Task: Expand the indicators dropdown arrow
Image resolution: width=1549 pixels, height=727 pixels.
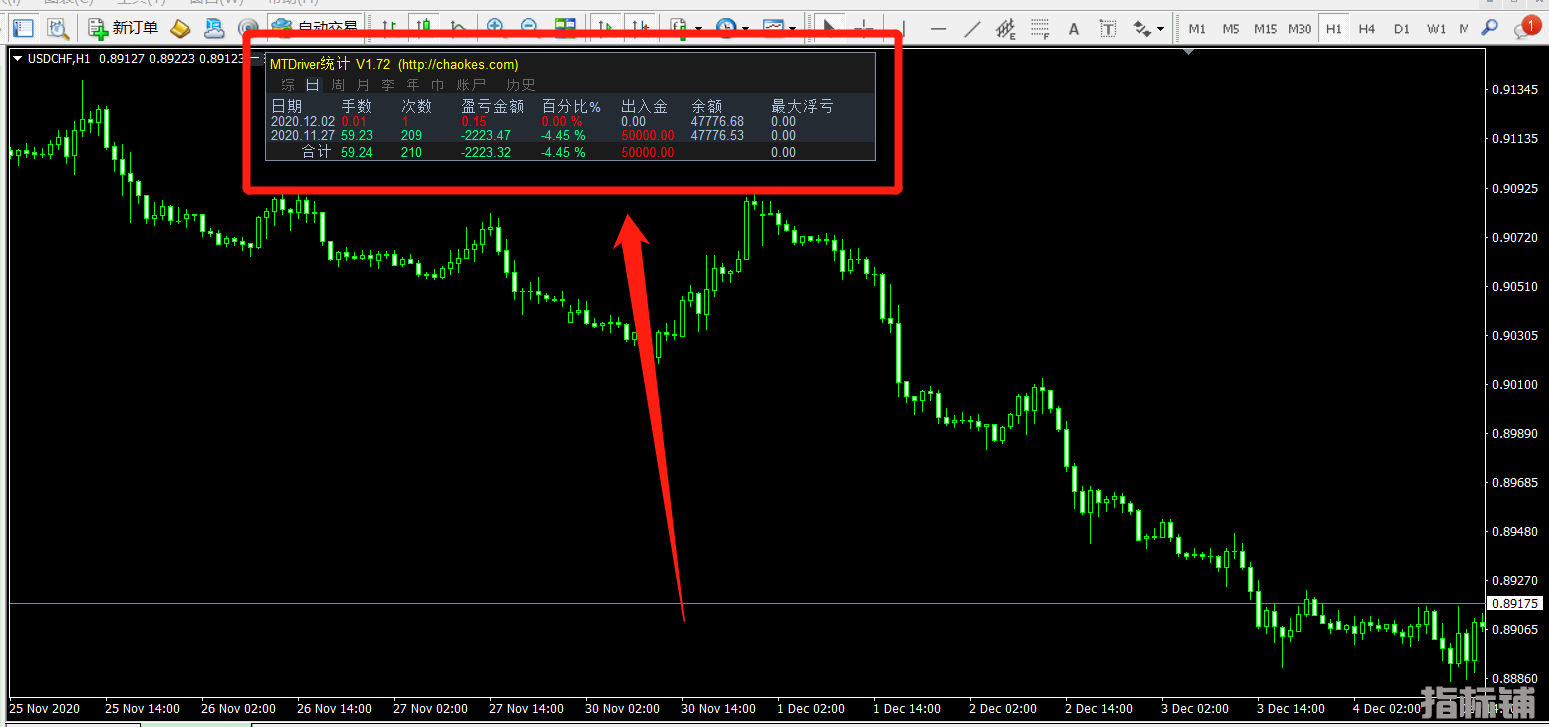Action: (698, 29)
